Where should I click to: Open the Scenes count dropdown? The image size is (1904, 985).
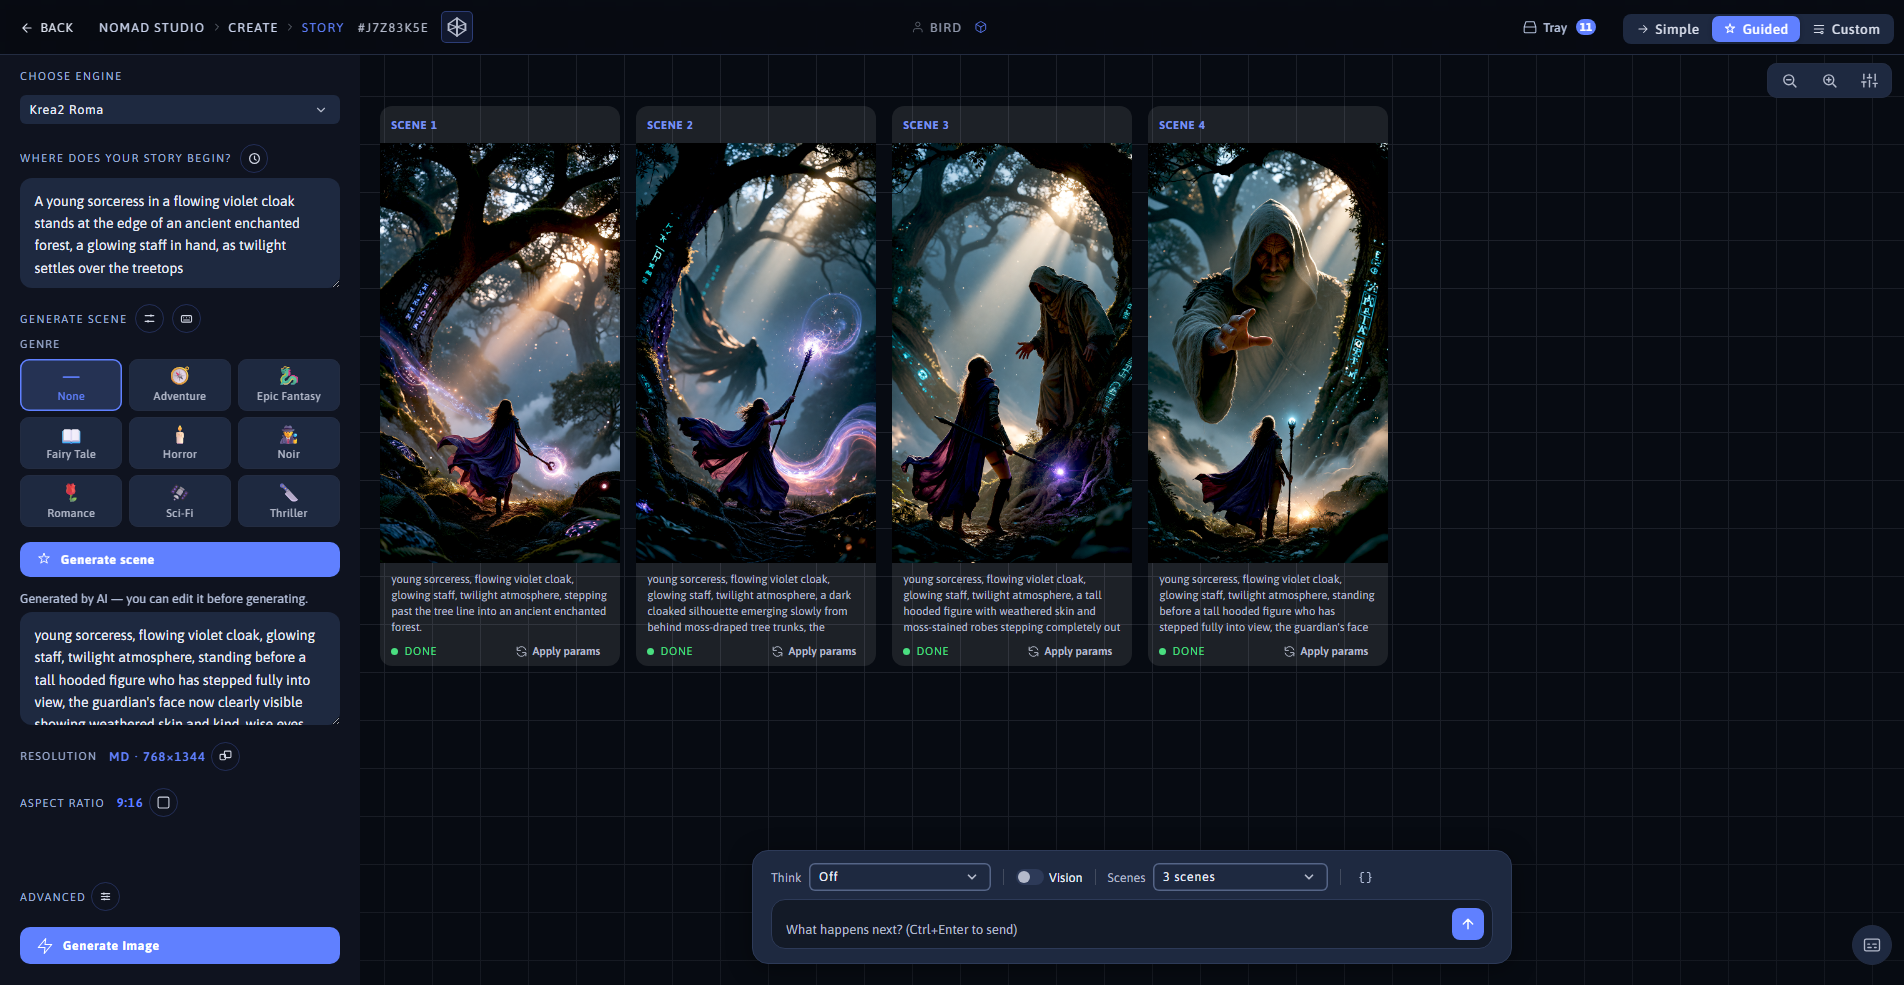tap(1240, 877)
